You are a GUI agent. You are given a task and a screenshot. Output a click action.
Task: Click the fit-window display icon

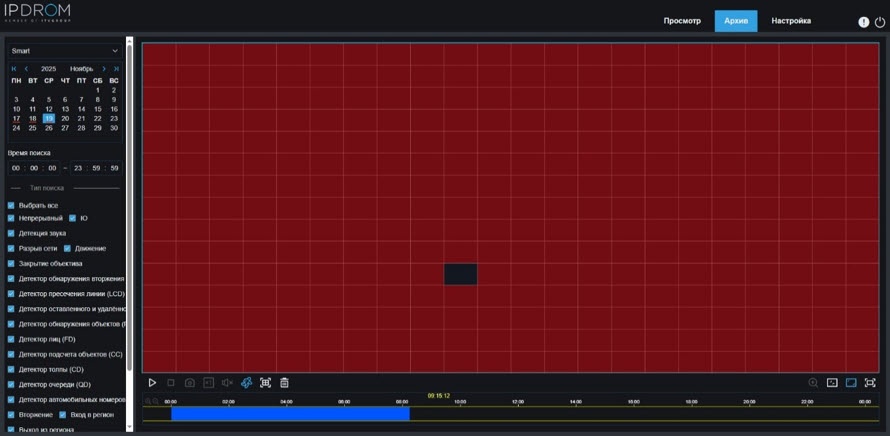click(x=851, y=383)
